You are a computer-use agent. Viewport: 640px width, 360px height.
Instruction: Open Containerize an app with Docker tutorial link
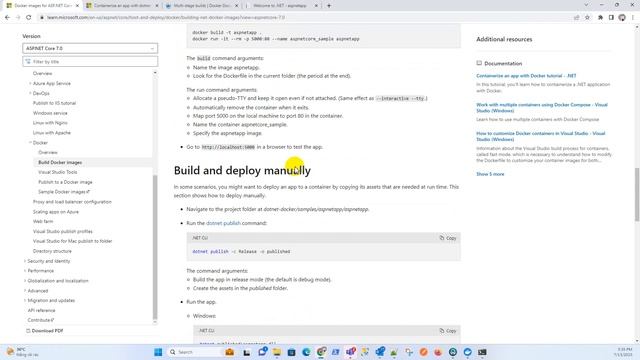[x=526, y=76]
